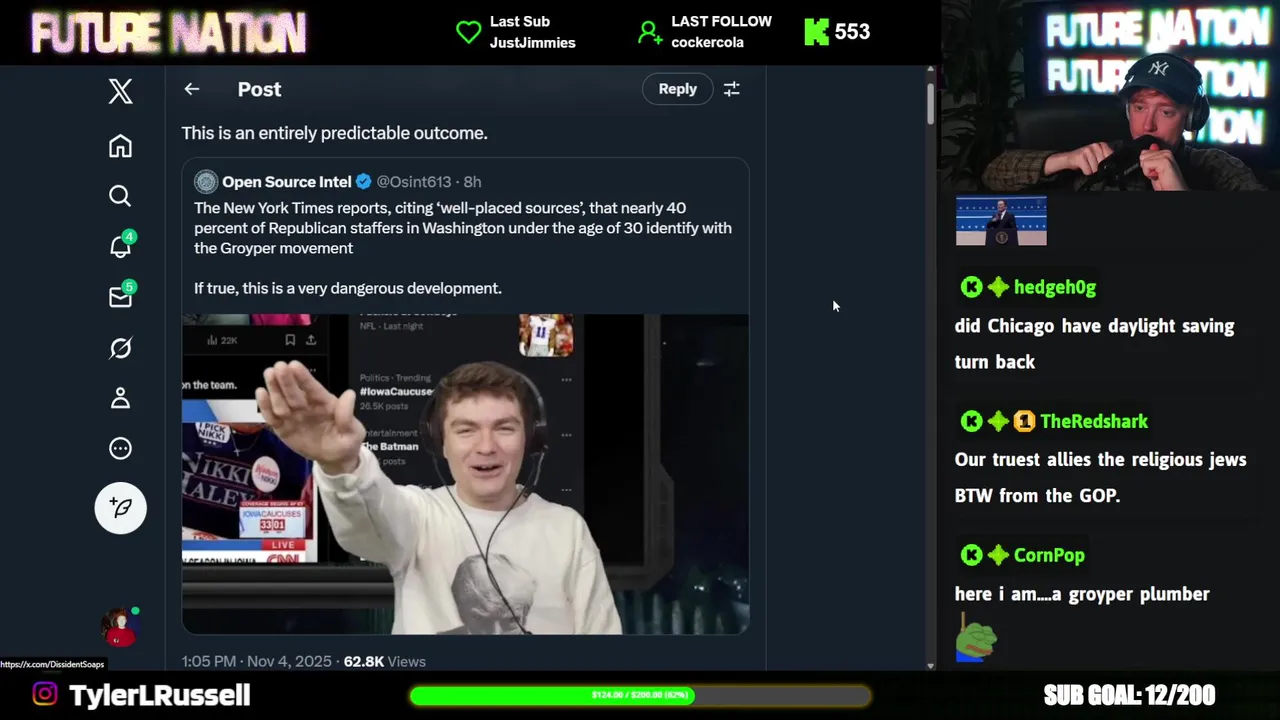Viewport: 1280px width, 720px height.
Task: Click the Post heading
Action: pyautogui.click(x=259, y=89)
